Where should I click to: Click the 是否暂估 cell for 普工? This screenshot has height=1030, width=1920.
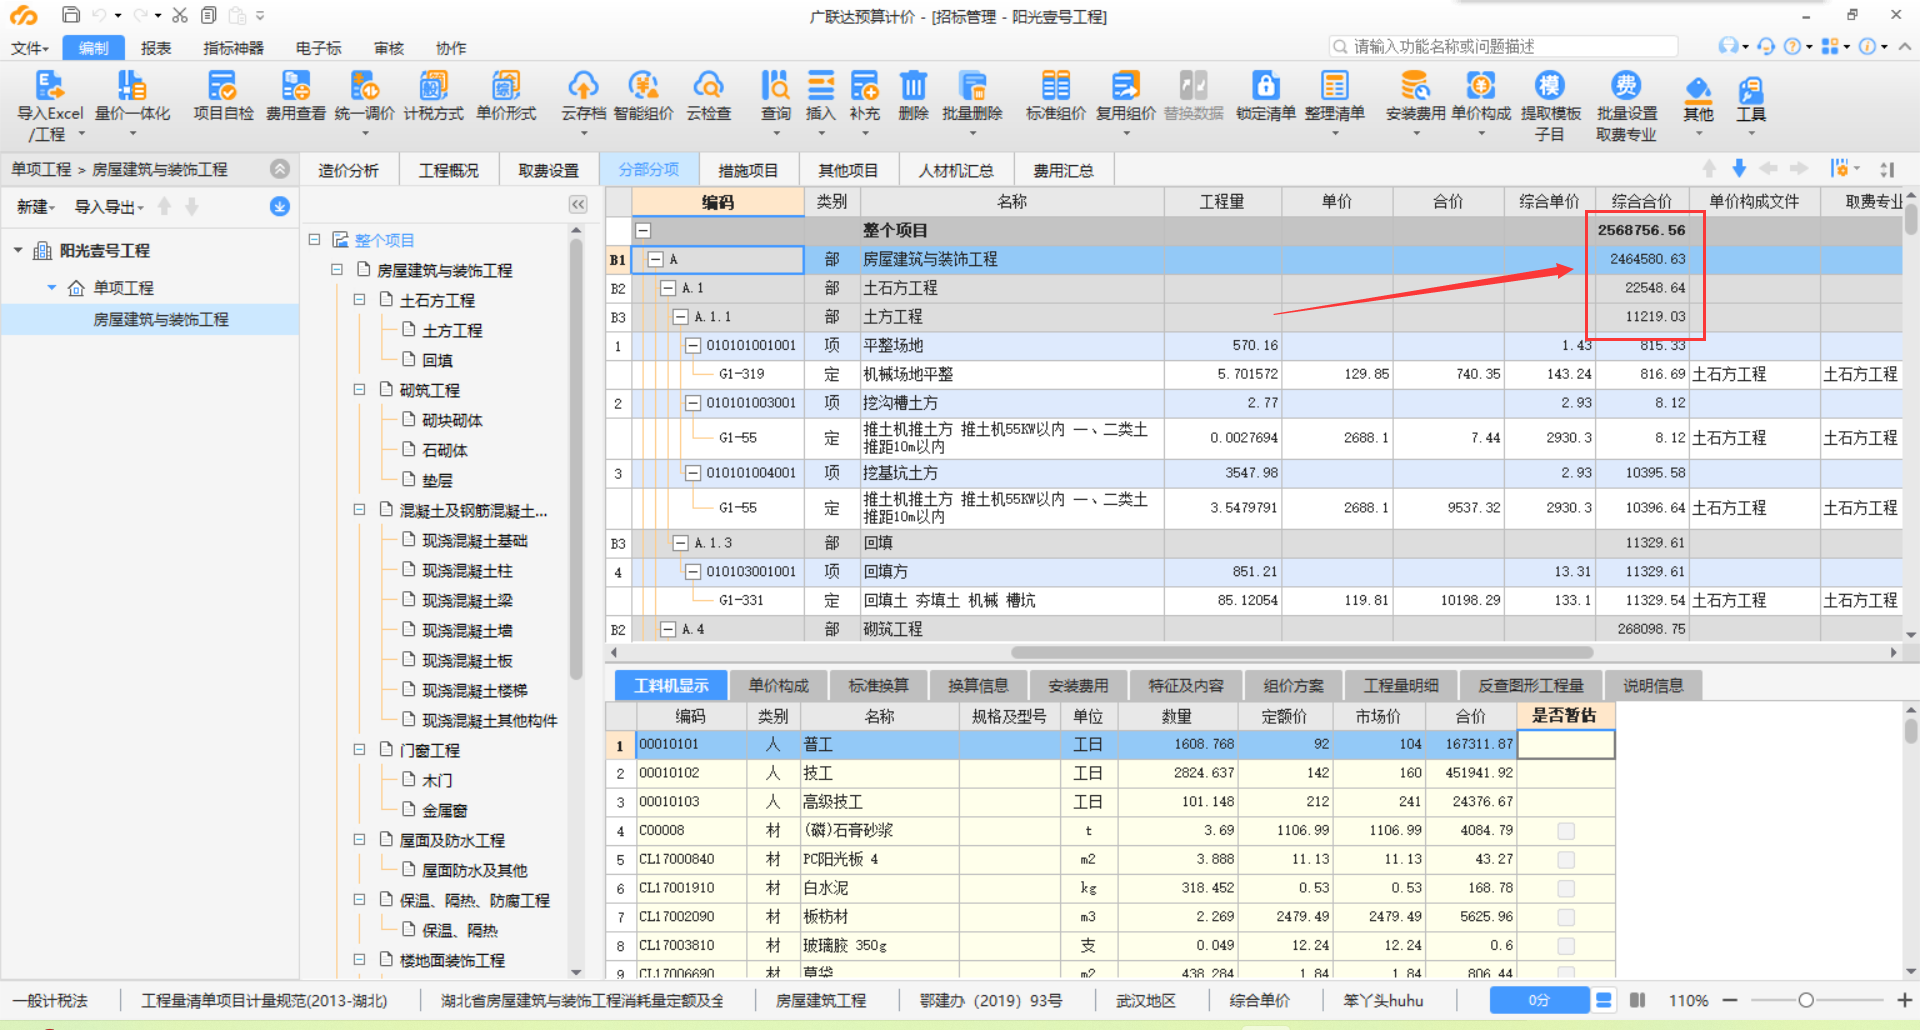[1566, 745]
